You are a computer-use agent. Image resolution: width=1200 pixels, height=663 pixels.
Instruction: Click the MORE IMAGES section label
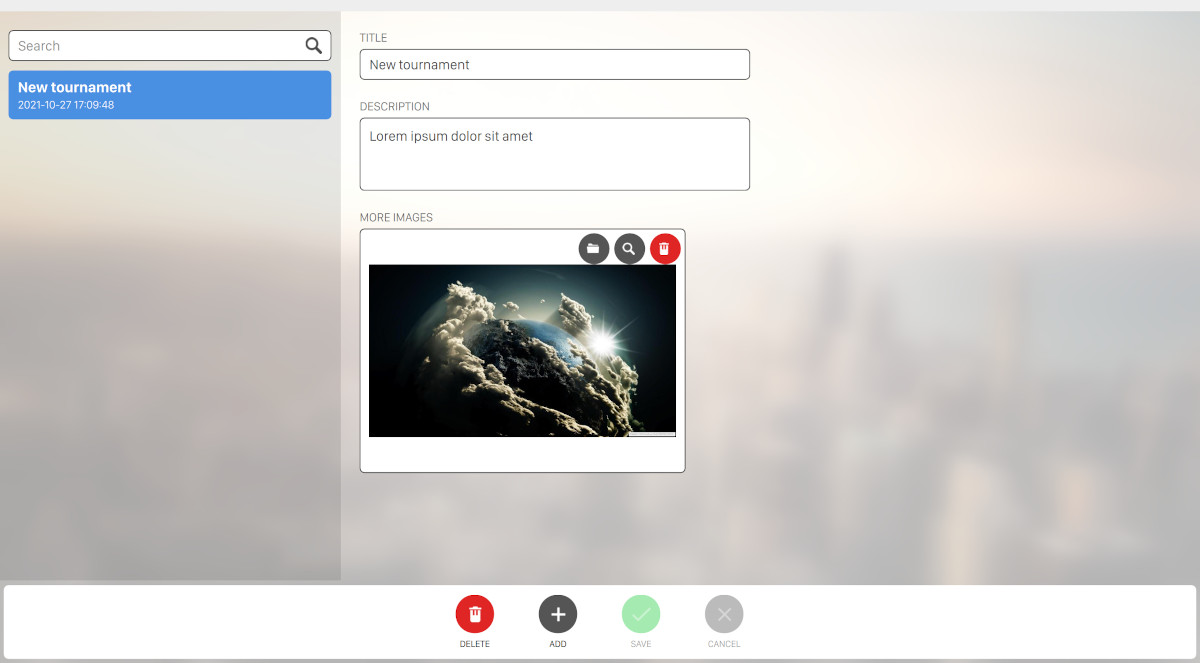pos(396,217)
